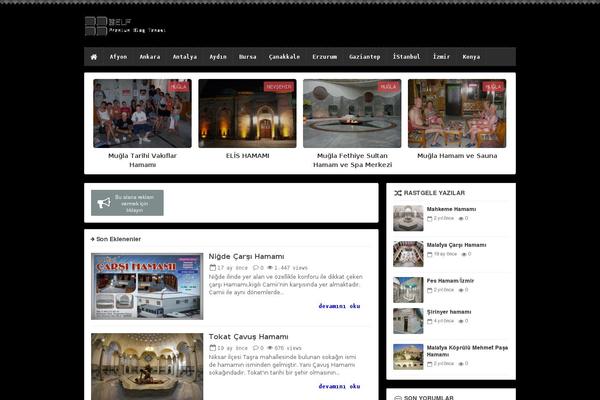
Task: Click the home icon in navigation bar
Action: click(94, 57)
